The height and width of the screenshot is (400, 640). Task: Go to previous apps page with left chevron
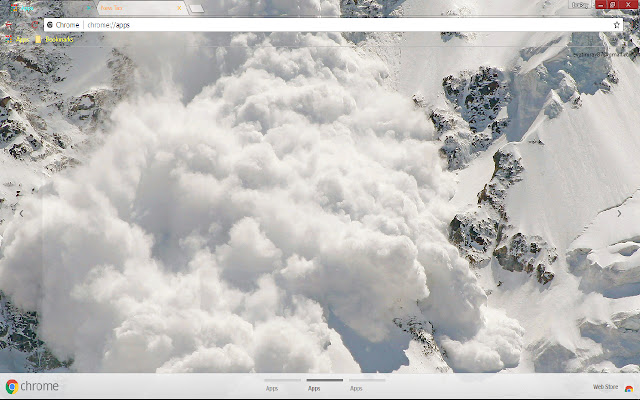click(x=21, y=213)
